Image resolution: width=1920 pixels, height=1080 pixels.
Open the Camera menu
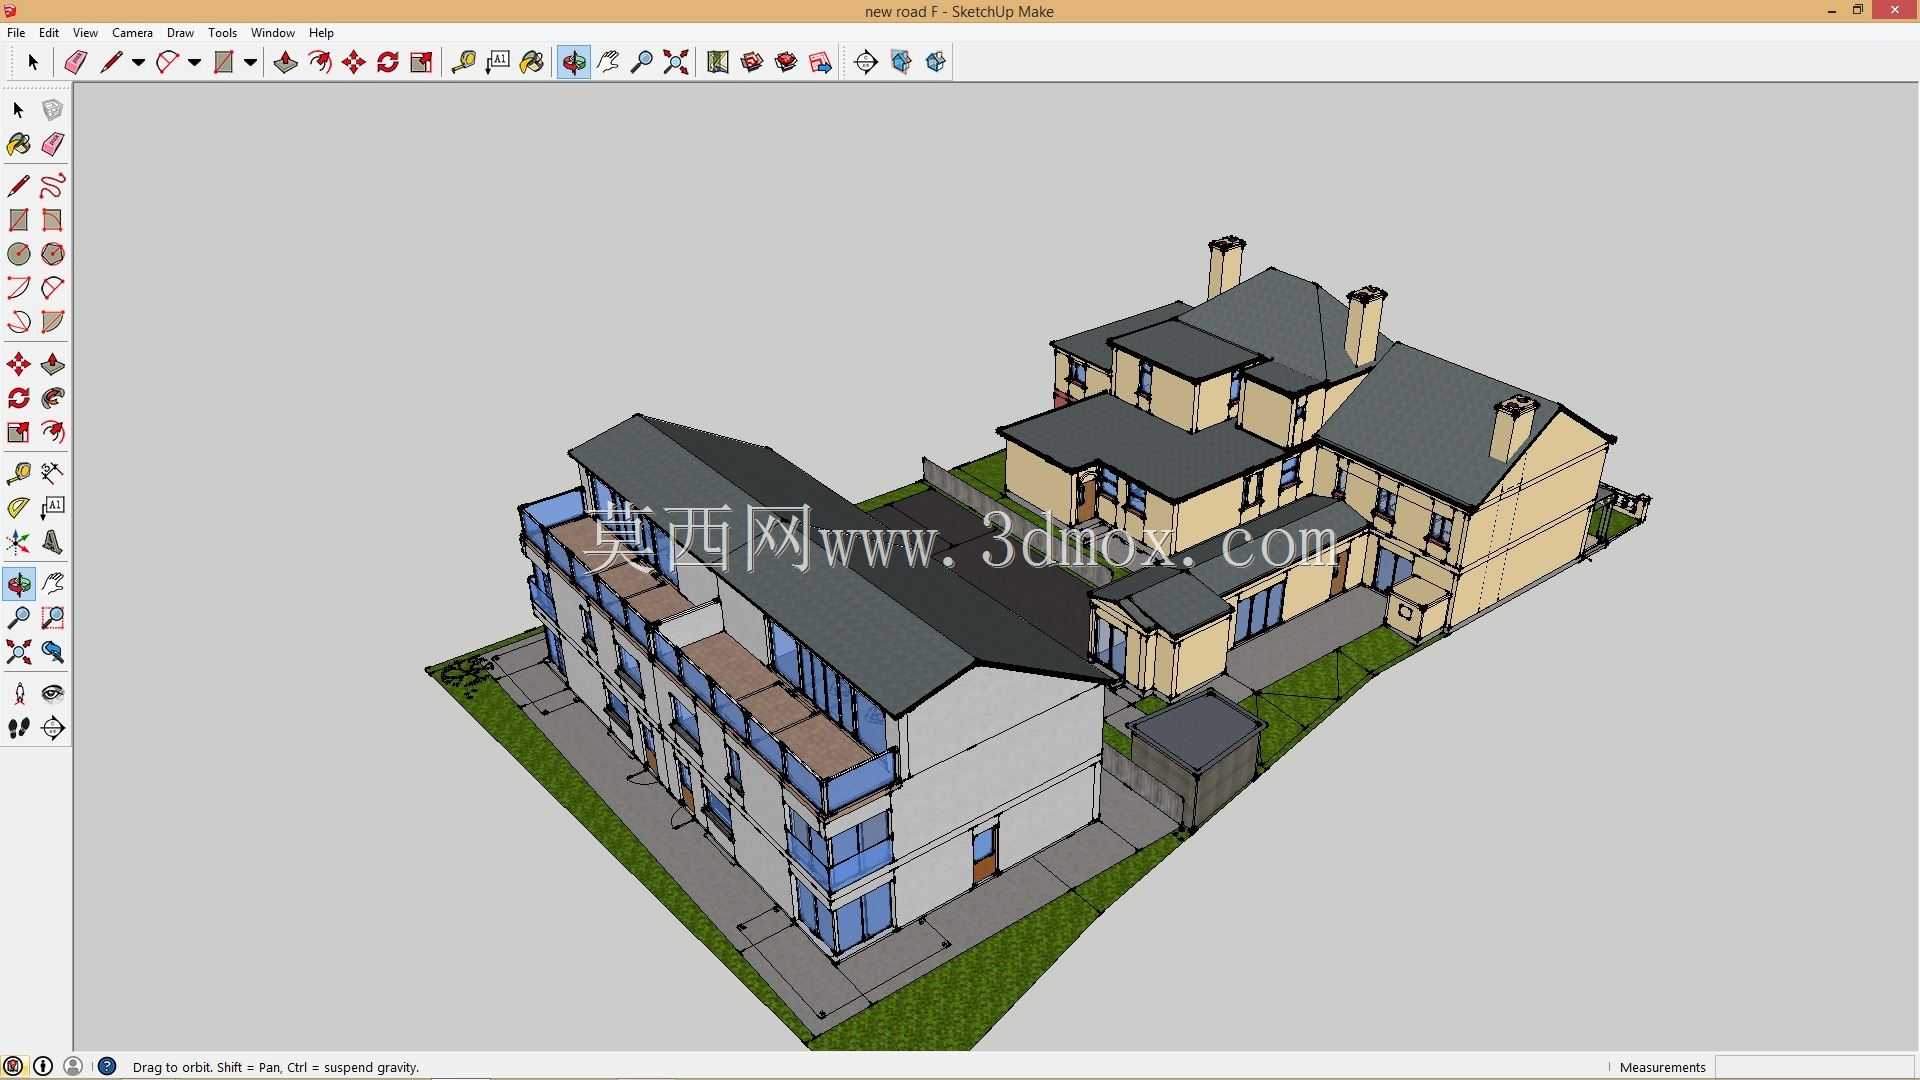click(132, 33)
